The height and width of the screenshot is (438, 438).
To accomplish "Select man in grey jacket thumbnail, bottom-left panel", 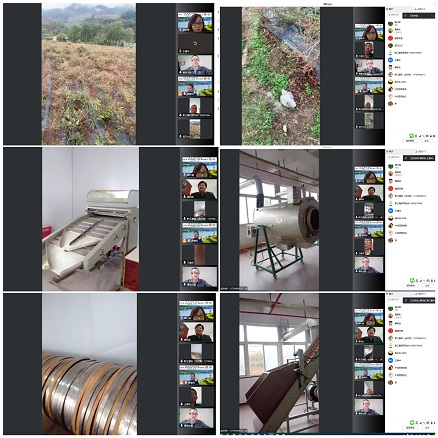I will 197,418.
